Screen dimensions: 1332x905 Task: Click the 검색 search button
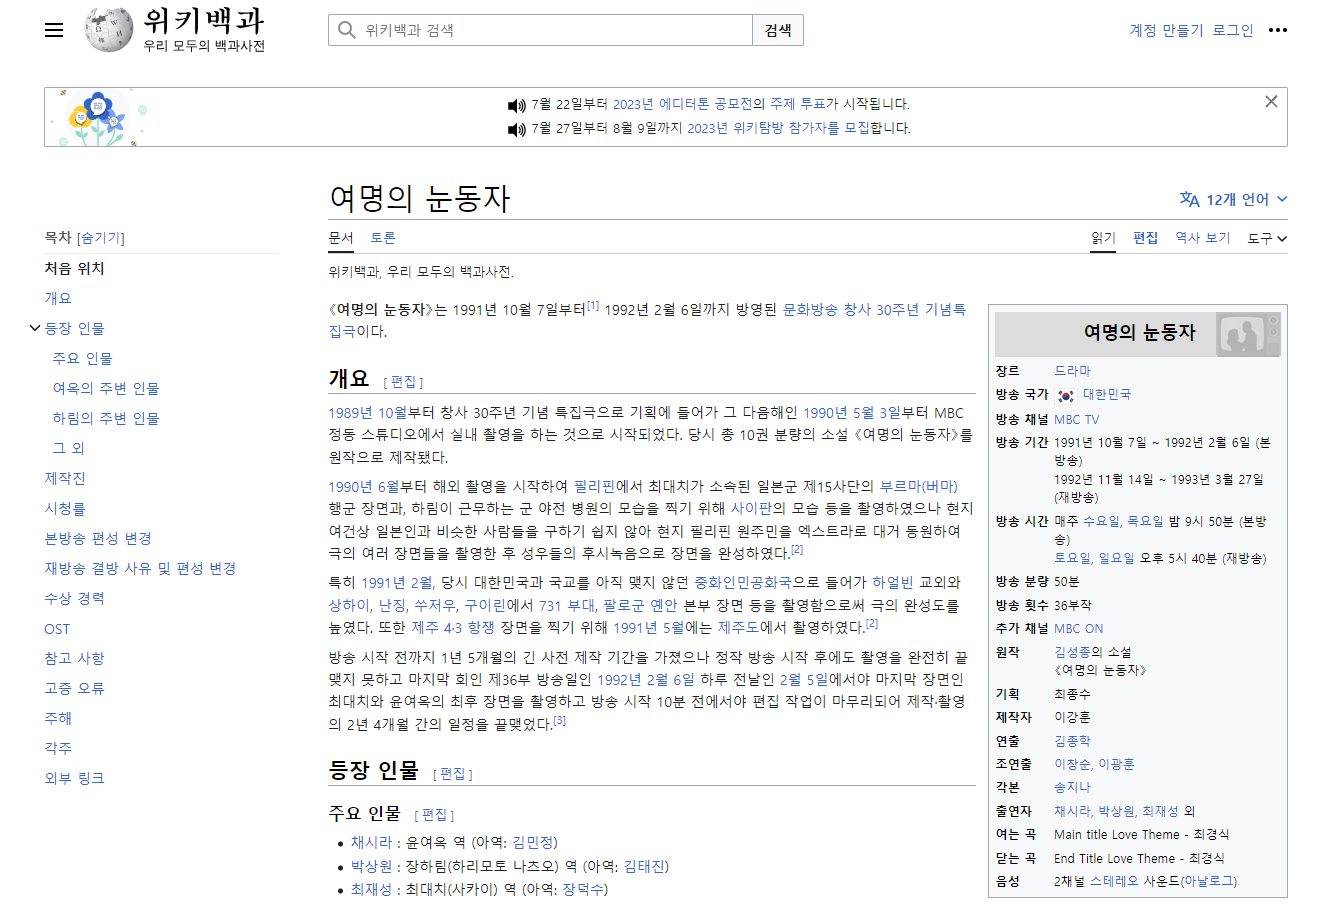click(778, 30)
